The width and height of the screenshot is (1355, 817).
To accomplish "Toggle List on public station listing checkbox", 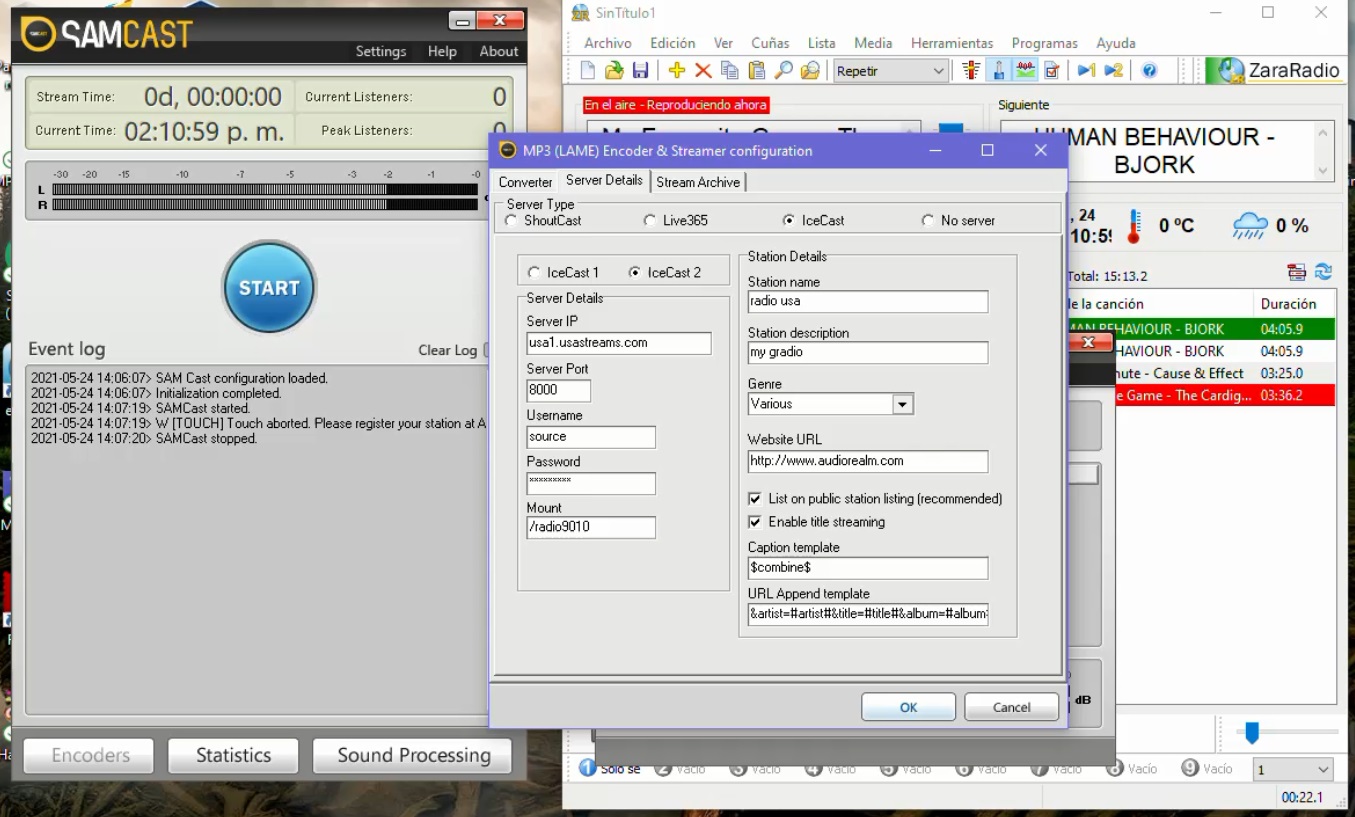I will tap(755, 498).
